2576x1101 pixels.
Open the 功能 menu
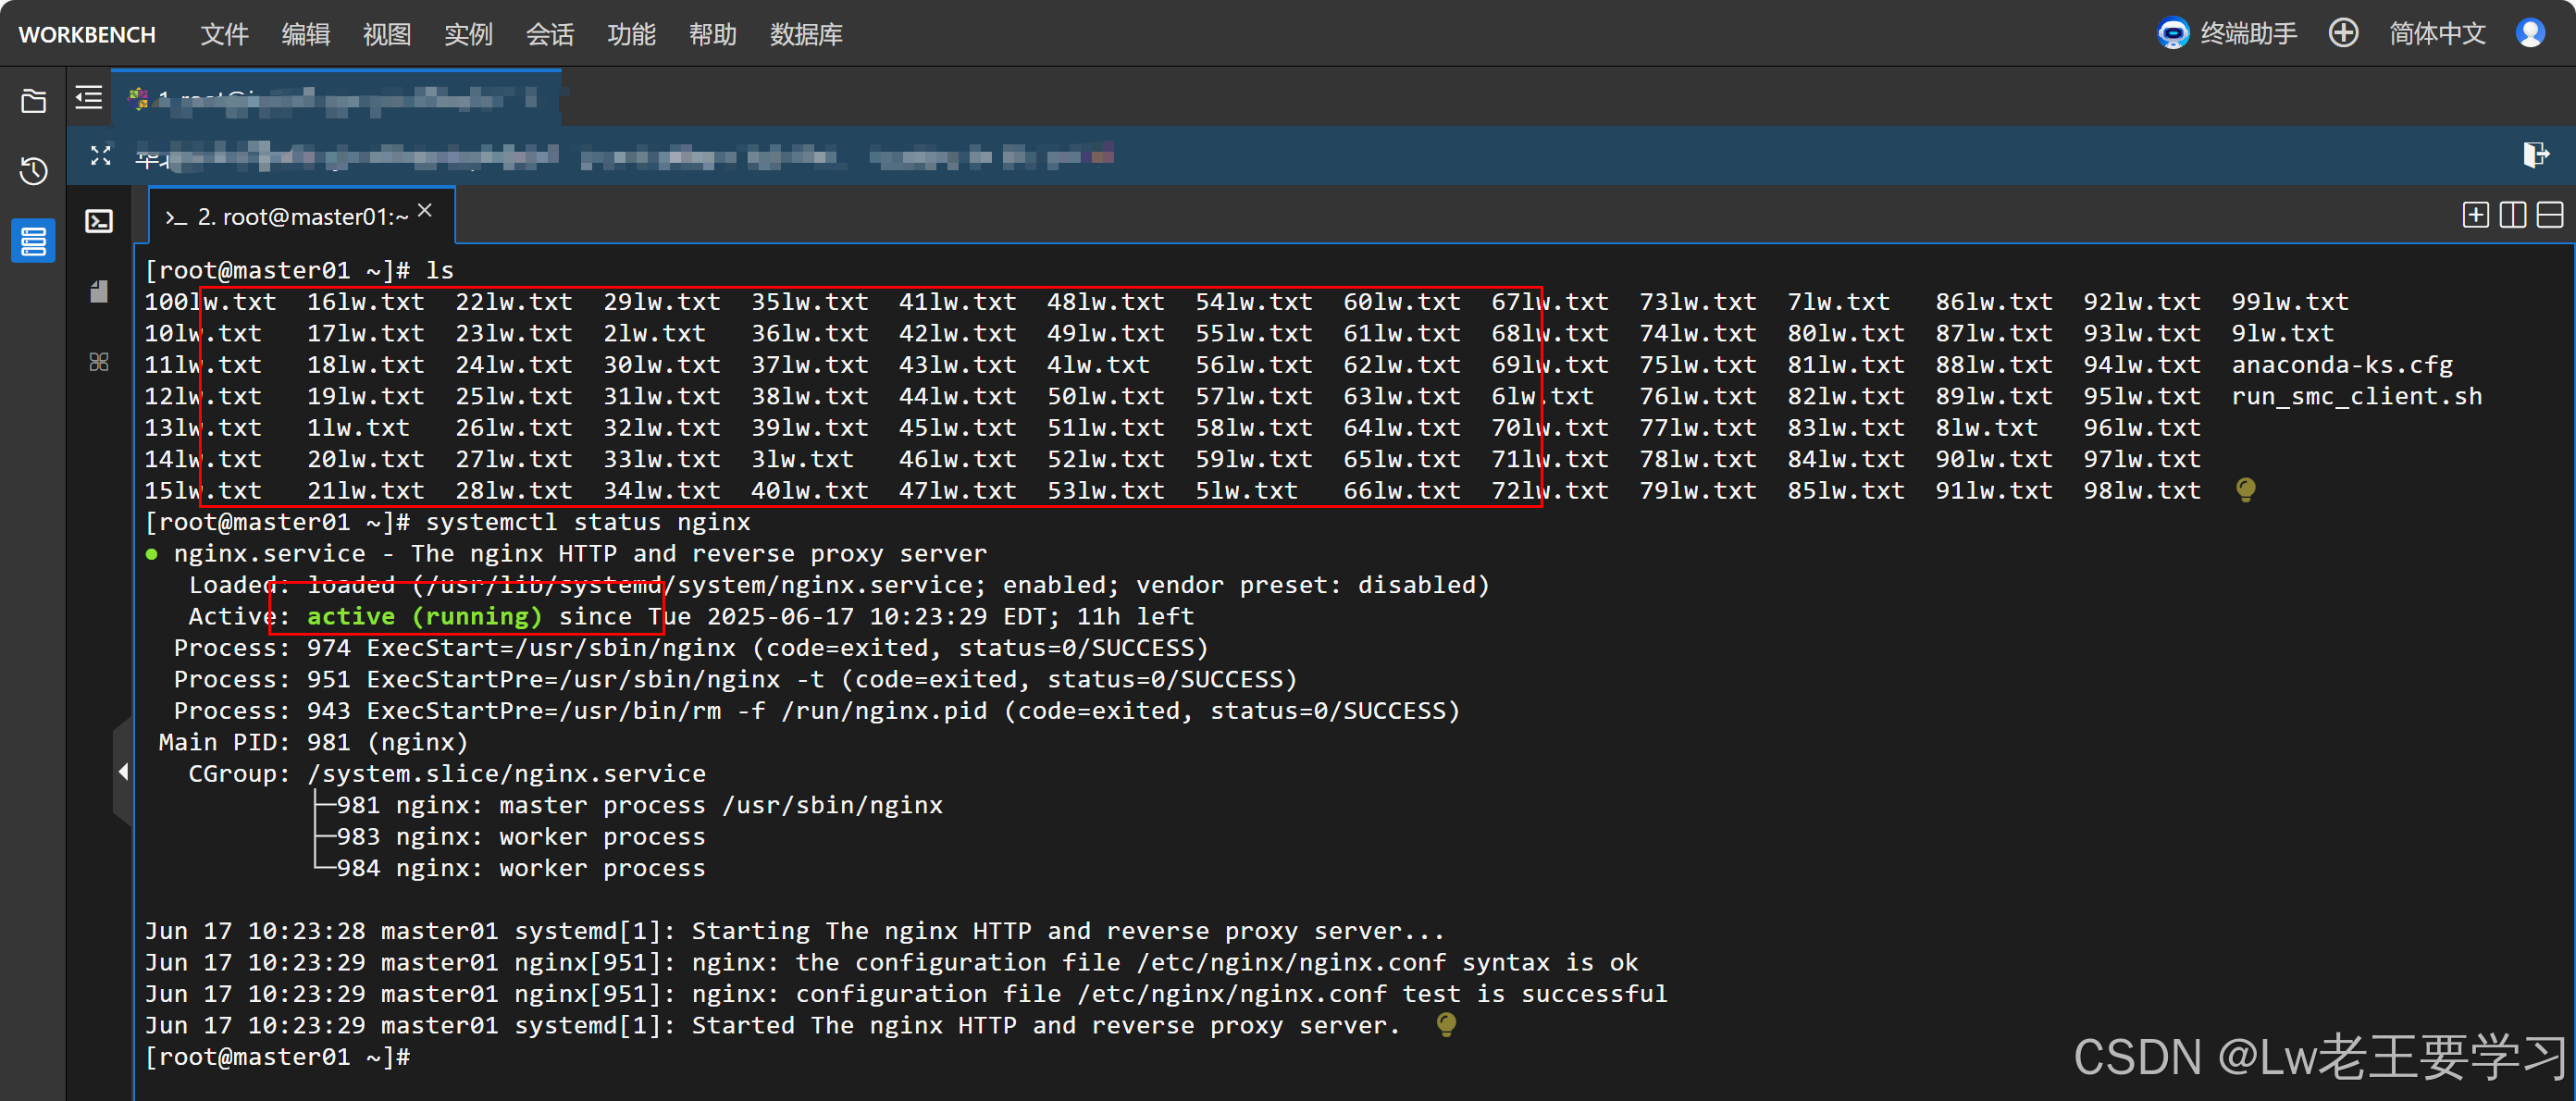pyautogui.click(x=631, y=34)
